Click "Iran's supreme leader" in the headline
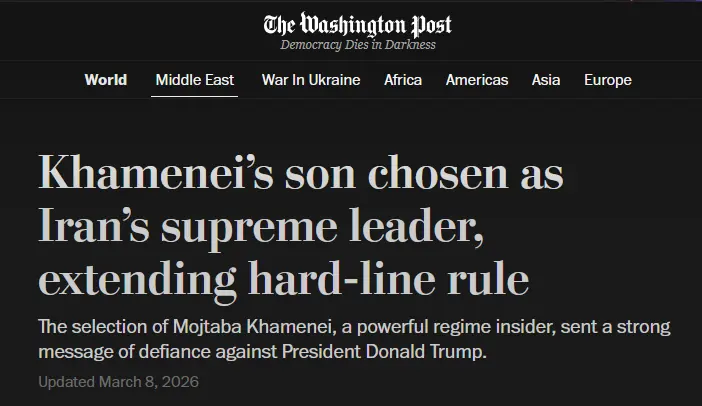702x406 pixels. click(x=261, y=228)
